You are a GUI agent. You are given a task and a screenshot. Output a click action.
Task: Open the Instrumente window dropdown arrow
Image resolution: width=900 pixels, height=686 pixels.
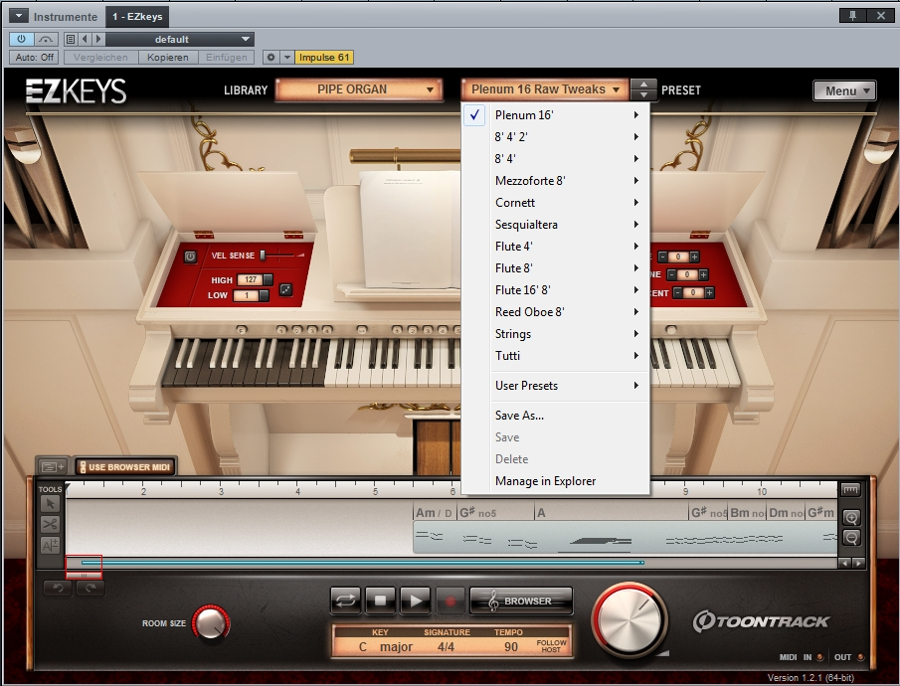click(x=18, y=16)
